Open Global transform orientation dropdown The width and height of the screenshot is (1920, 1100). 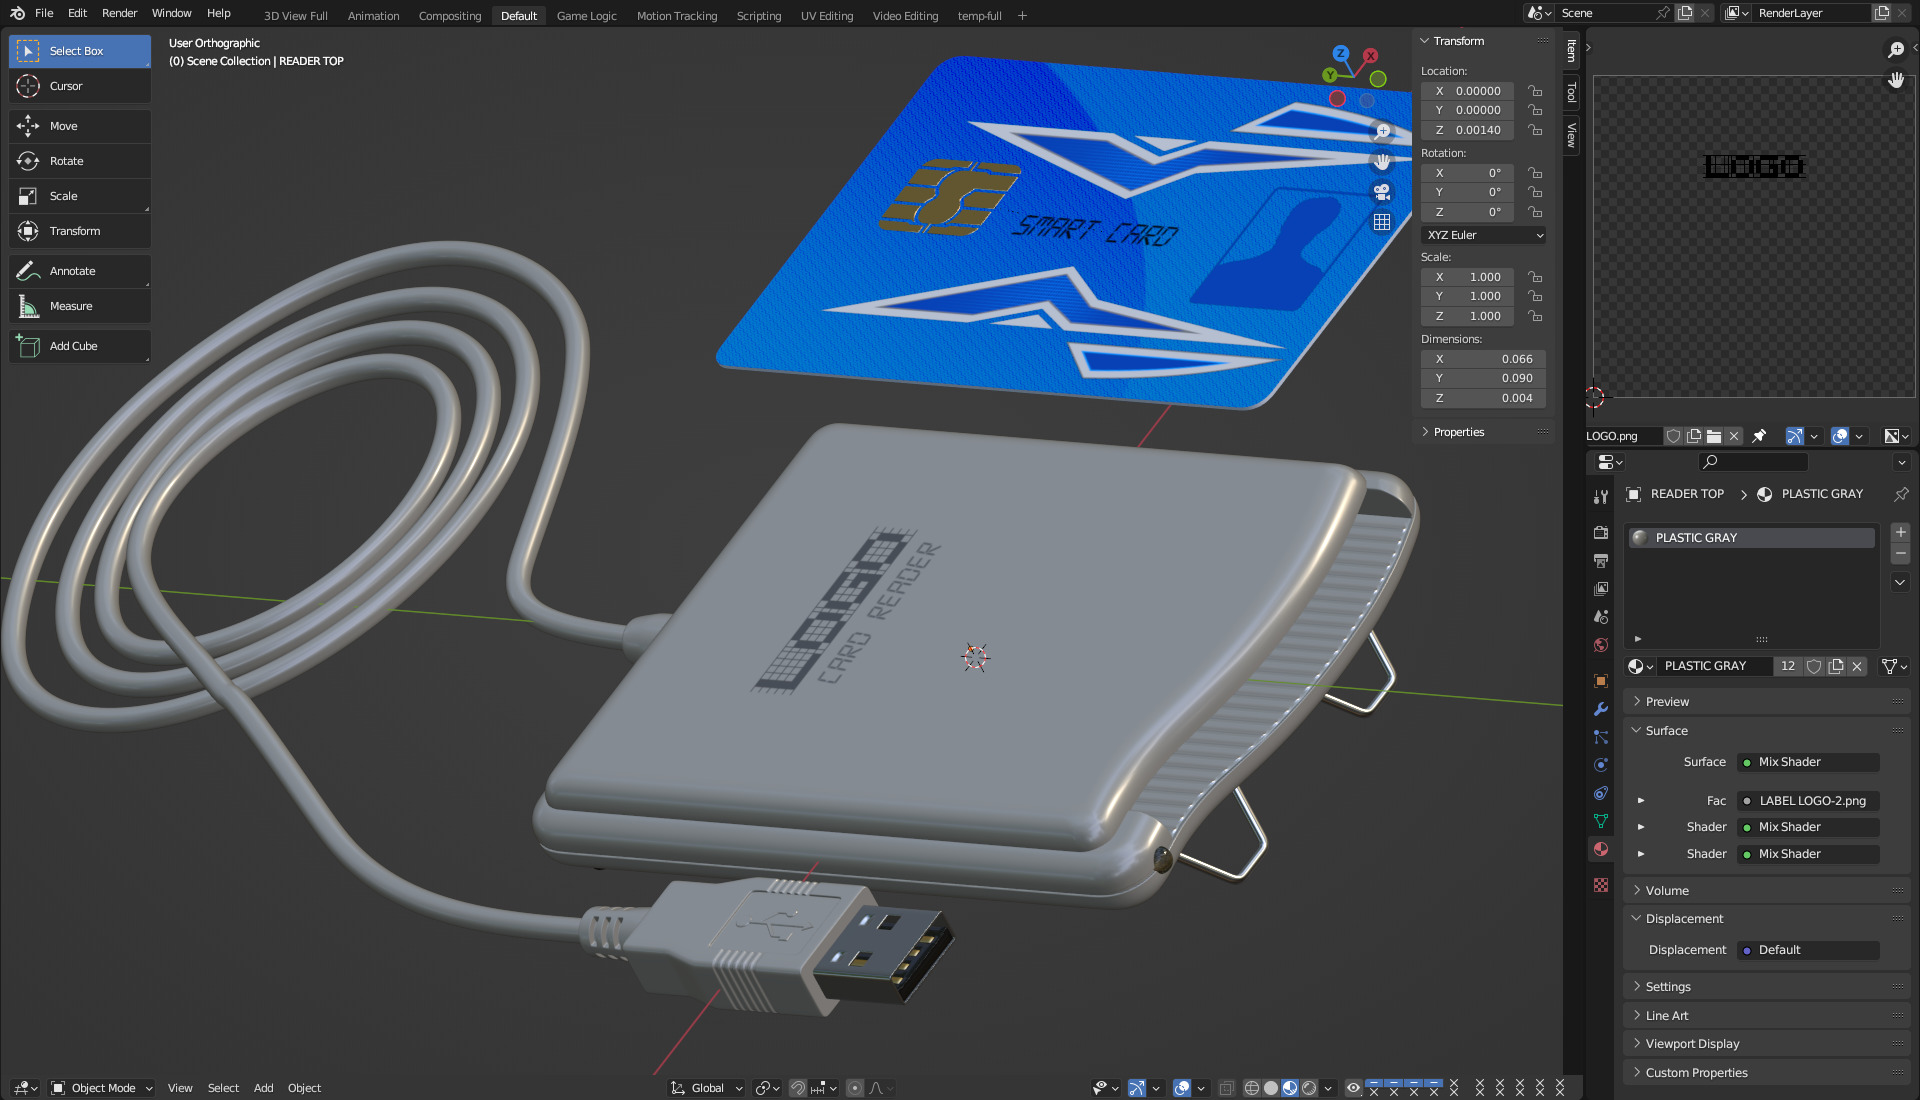tap(707, 1088)
